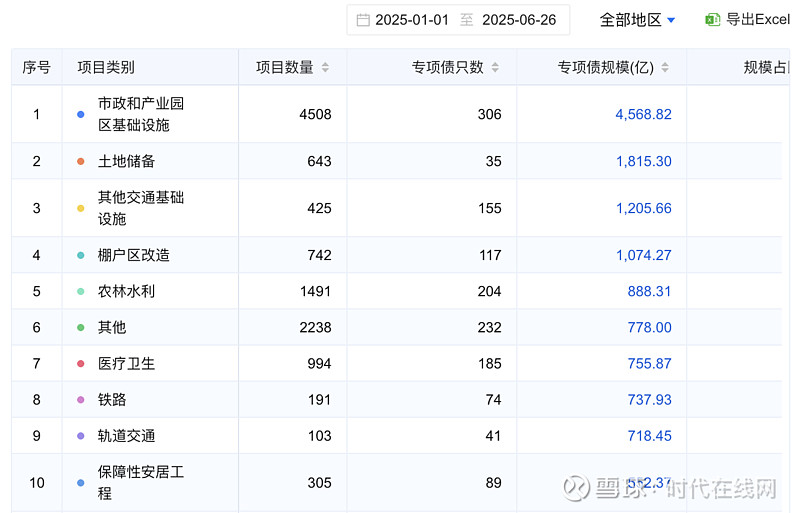Click the Excel export icon
The height and width of the screenshot is (513, 800).
click(x=712, y=20)
